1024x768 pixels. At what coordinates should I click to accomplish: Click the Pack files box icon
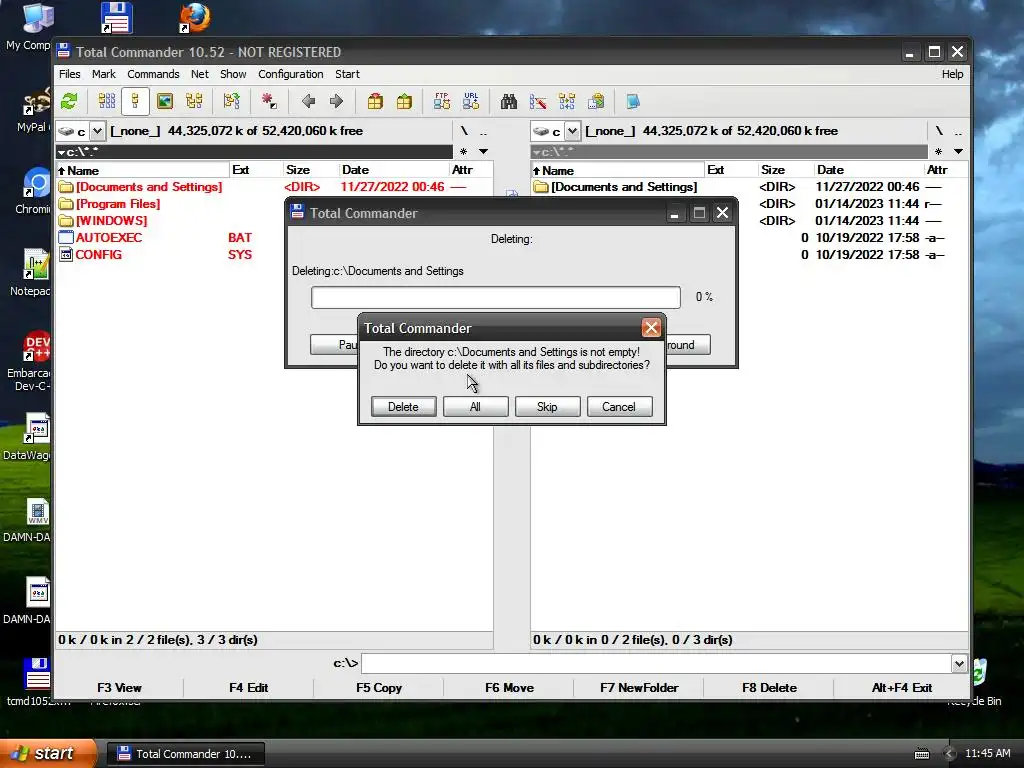click(375, 101)
